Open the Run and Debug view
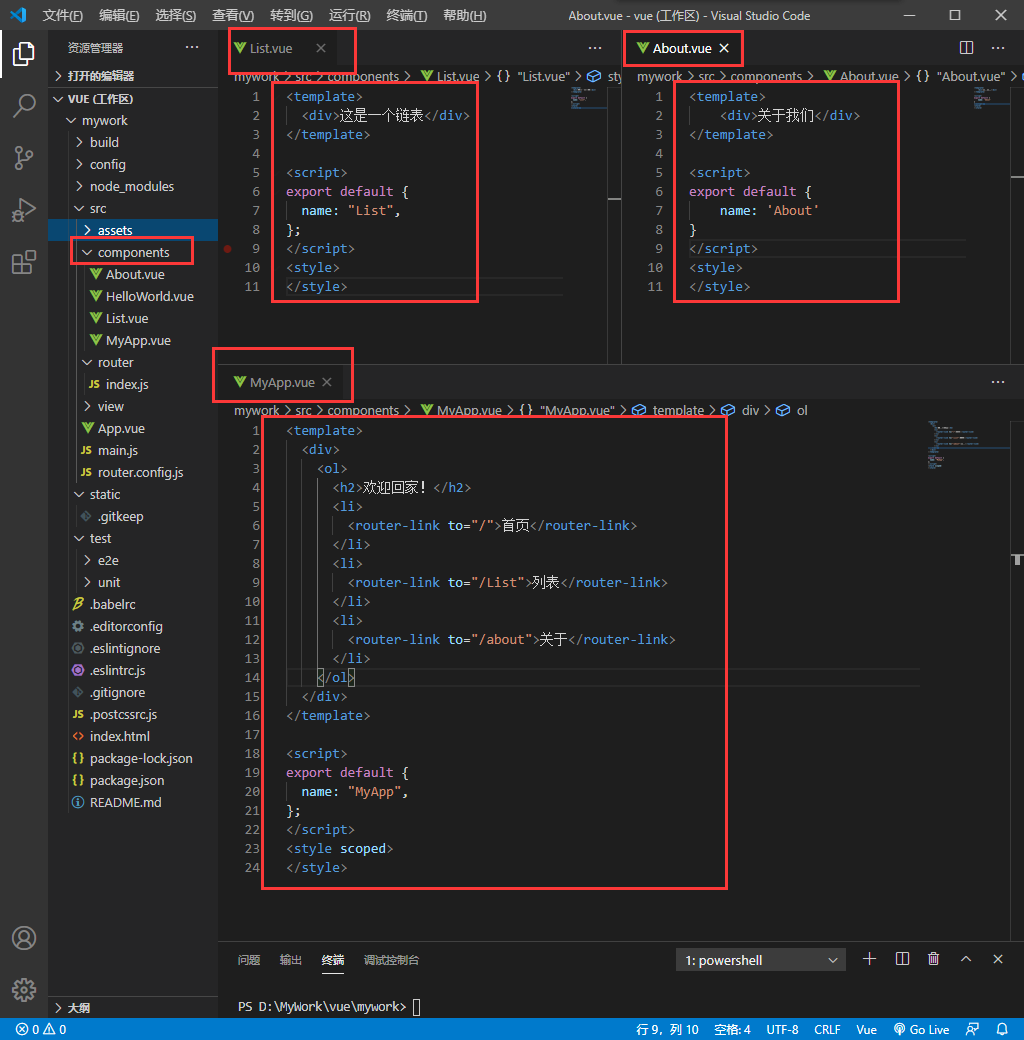 [x=24, y=210]
